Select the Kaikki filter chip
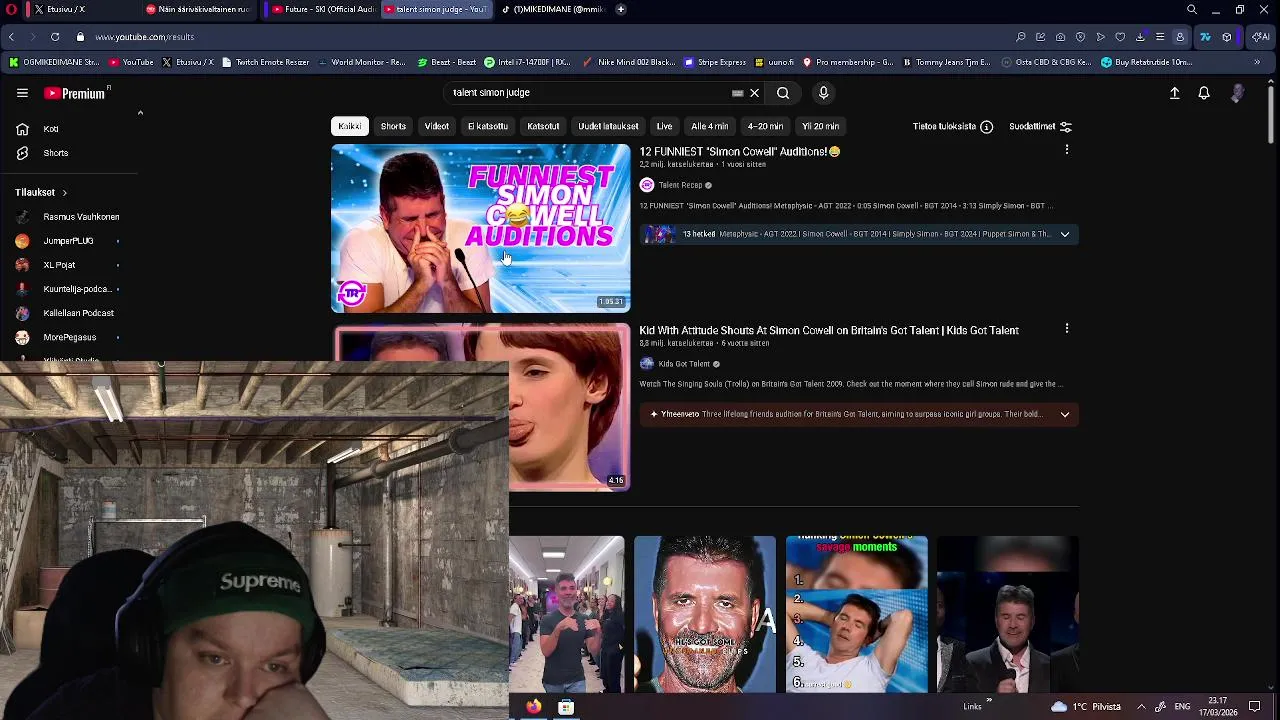Viewport: 1280px width, 720px height. pyautogui.click(x=349, y=126)
